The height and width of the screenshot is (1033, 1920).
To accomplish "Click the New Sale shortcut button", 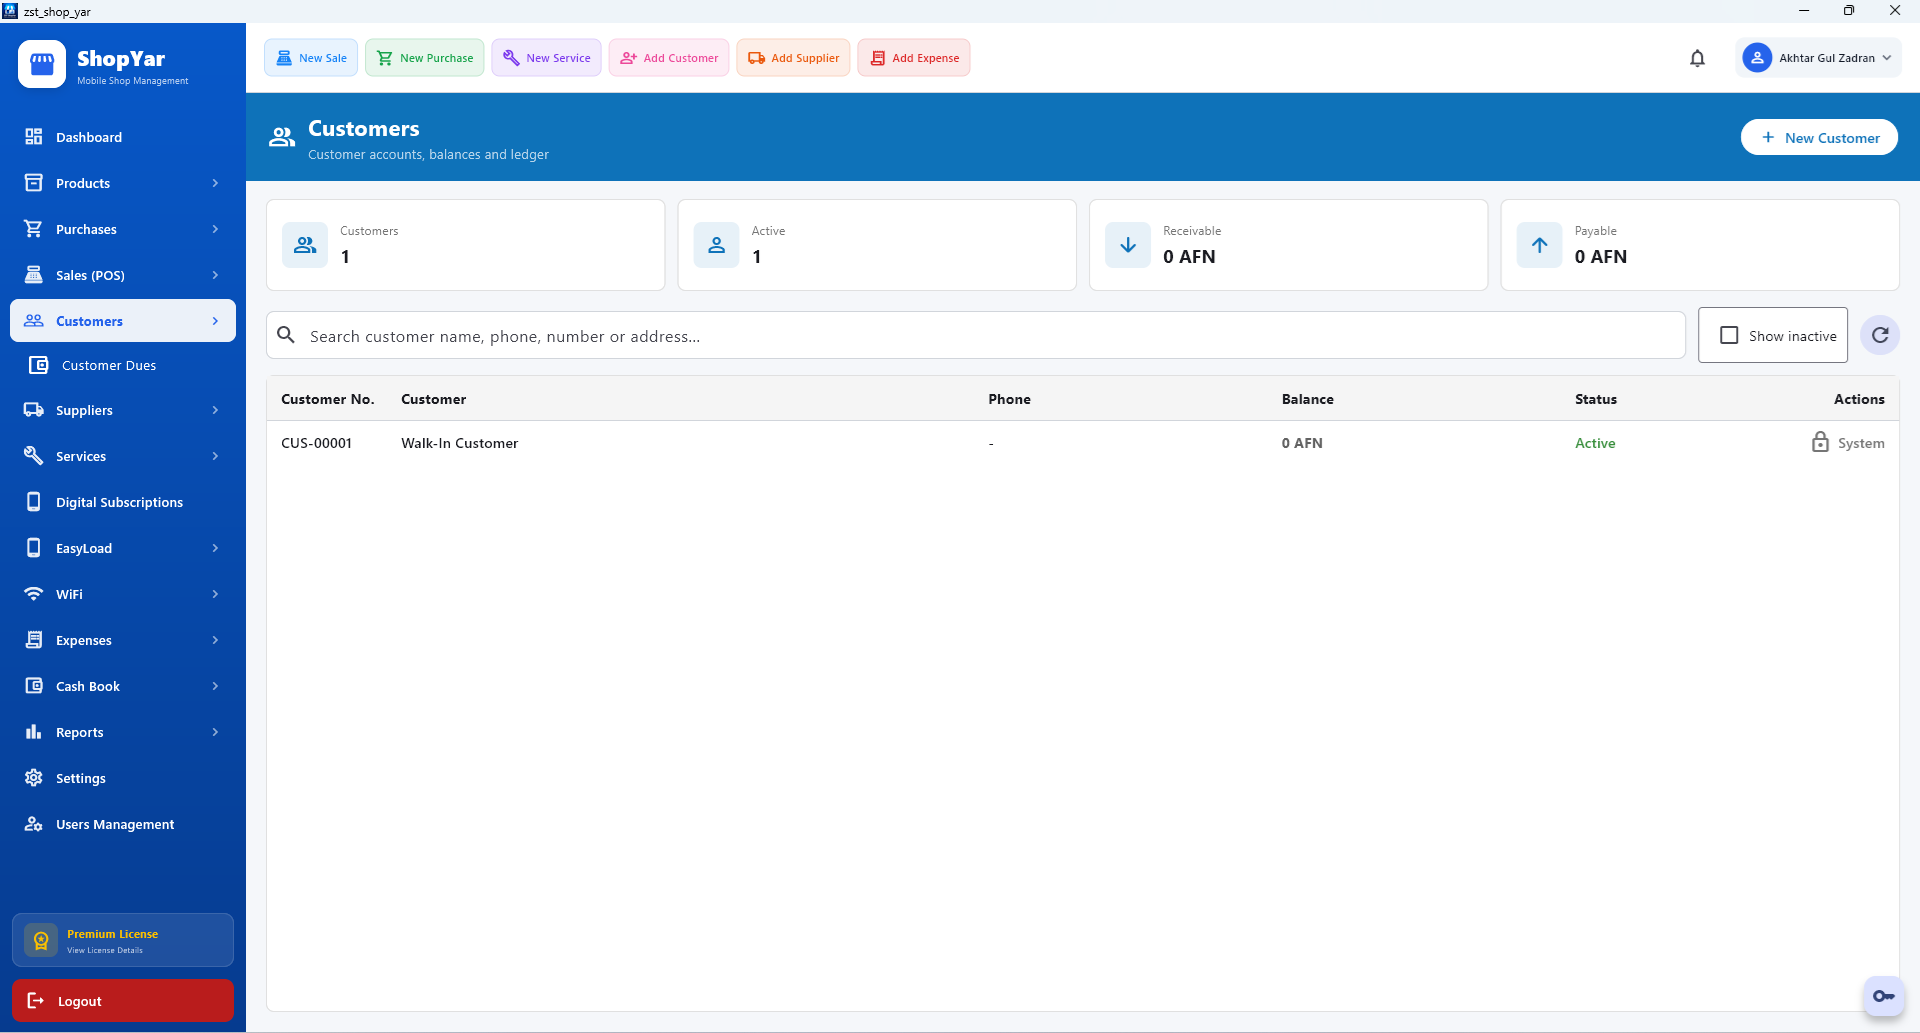I will tap(311, 58).
